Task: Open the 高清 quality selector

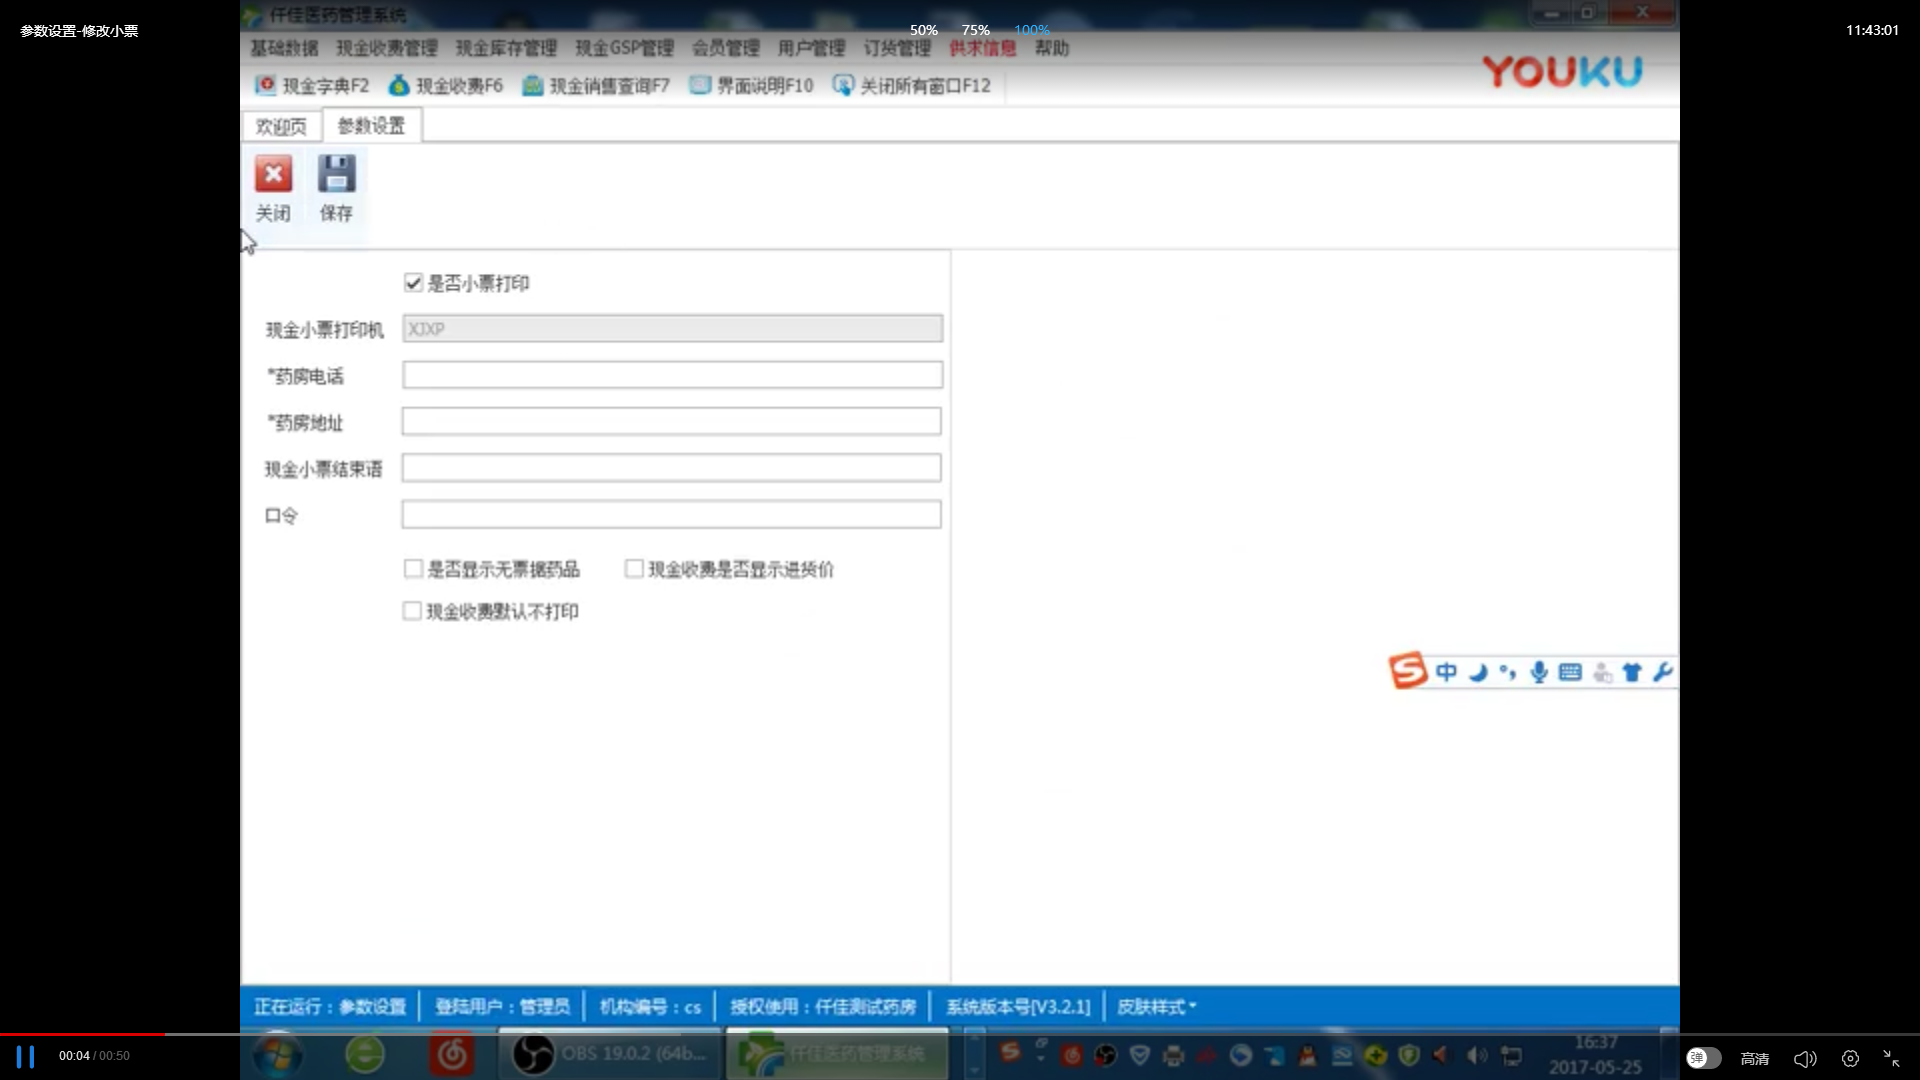Action: click(1755, 1059)
